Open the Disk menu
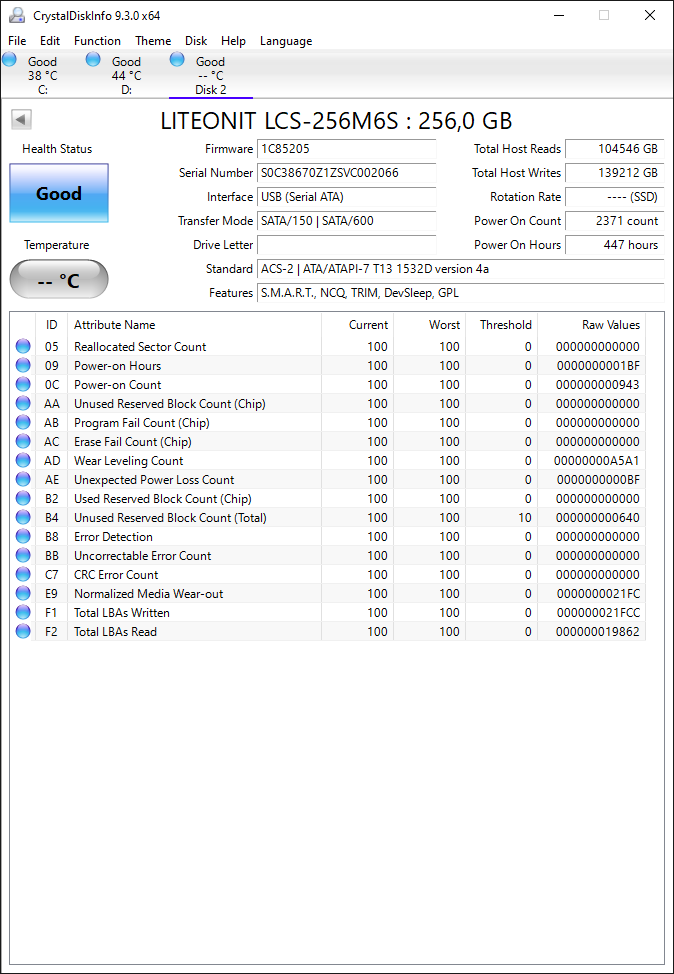 click(x=196, y=41)
